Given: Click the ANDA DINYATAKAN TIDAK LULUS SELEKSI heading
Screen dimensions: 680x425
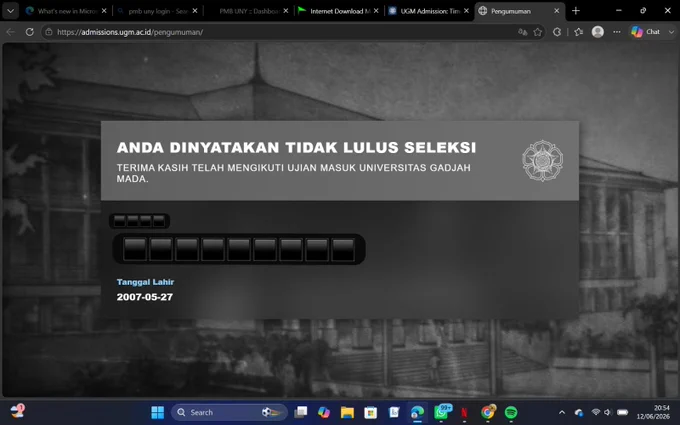Looking at the screenshot, I should [296, 147].
